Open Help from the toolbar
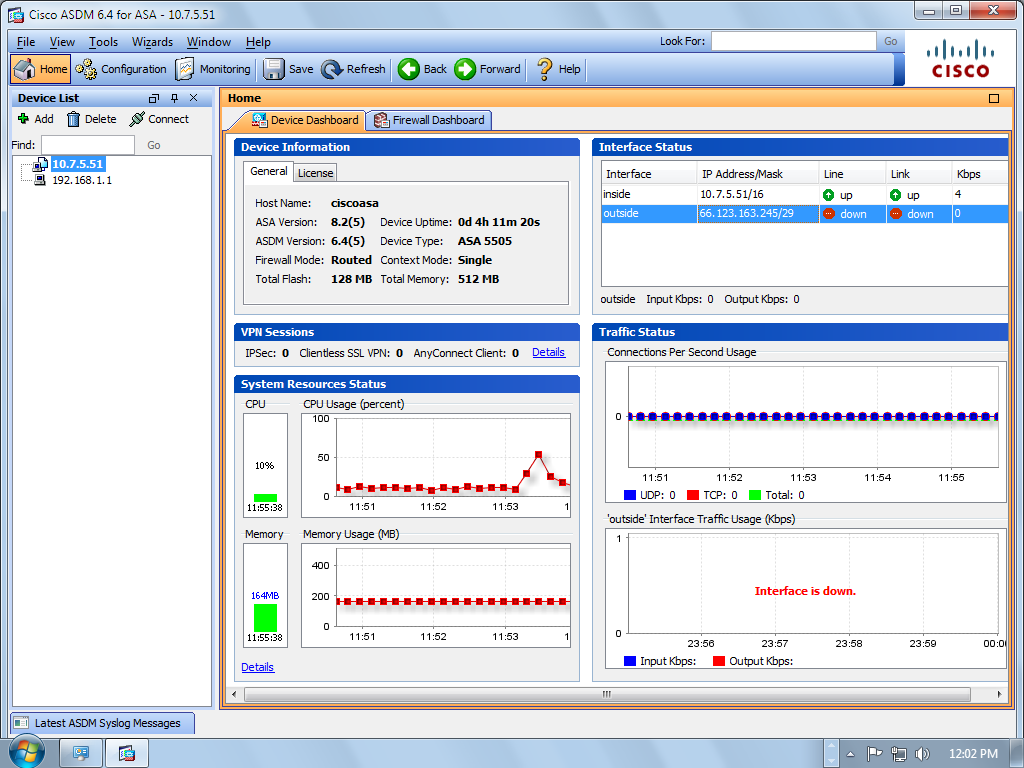 pos(558,69)
